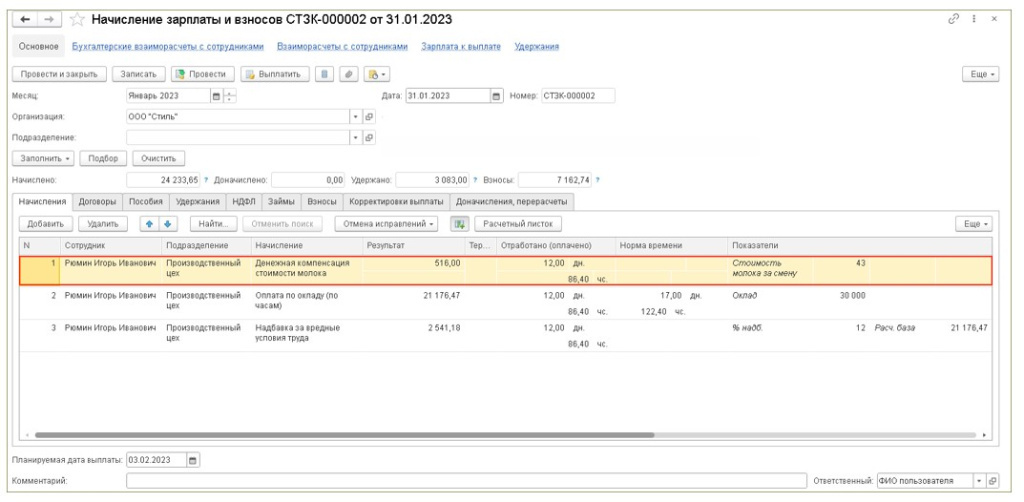Switch to the Пособия tab
This screenshot has height=502, width=1024.
pos(145,202)
